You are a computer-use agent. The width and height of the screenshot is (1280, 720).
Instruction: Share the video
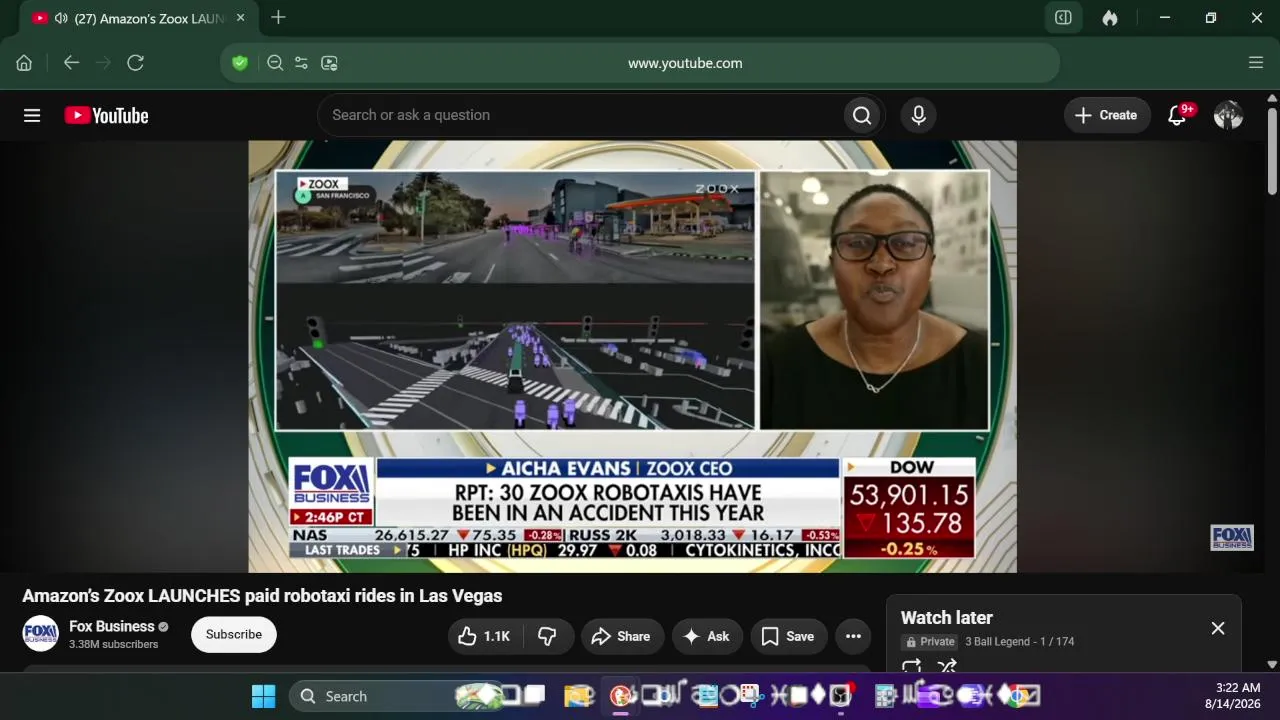pyautogui.click(x=621, y=636)
